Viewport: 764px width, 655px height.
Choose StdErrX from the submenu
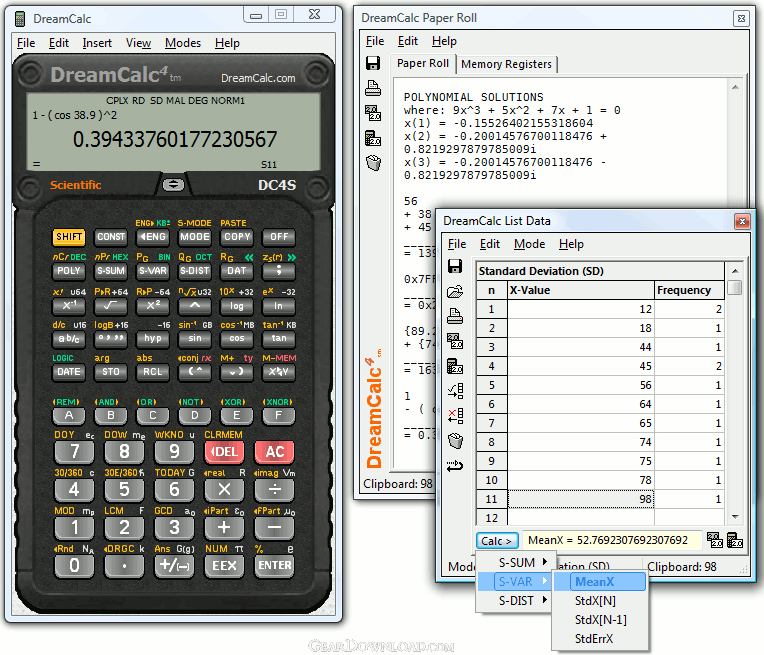point(600,638)
